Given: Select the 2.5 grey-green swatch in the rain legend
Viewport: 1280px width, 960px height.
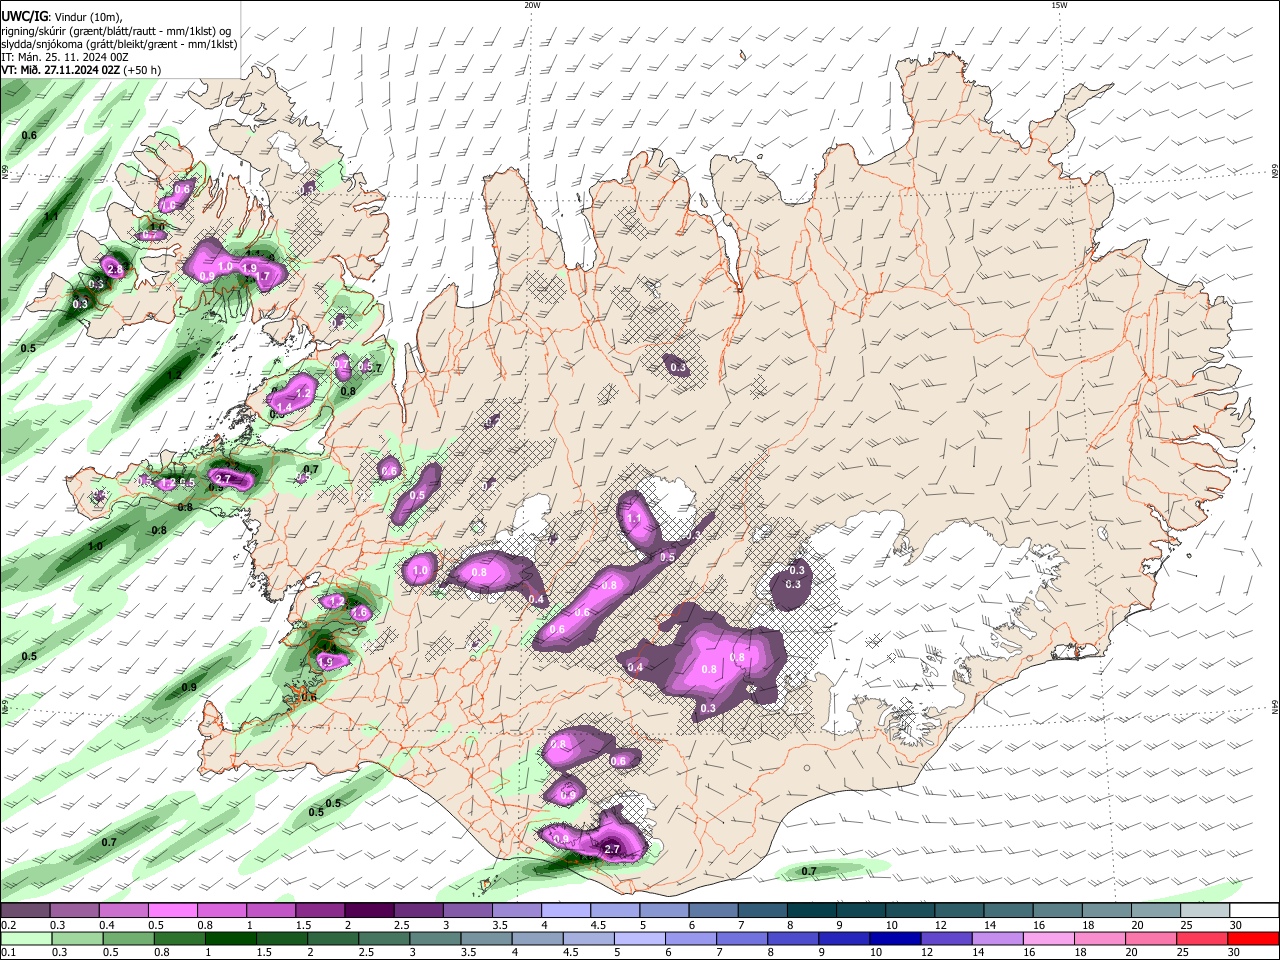Looking at the screenshot, I should point(383,938).
